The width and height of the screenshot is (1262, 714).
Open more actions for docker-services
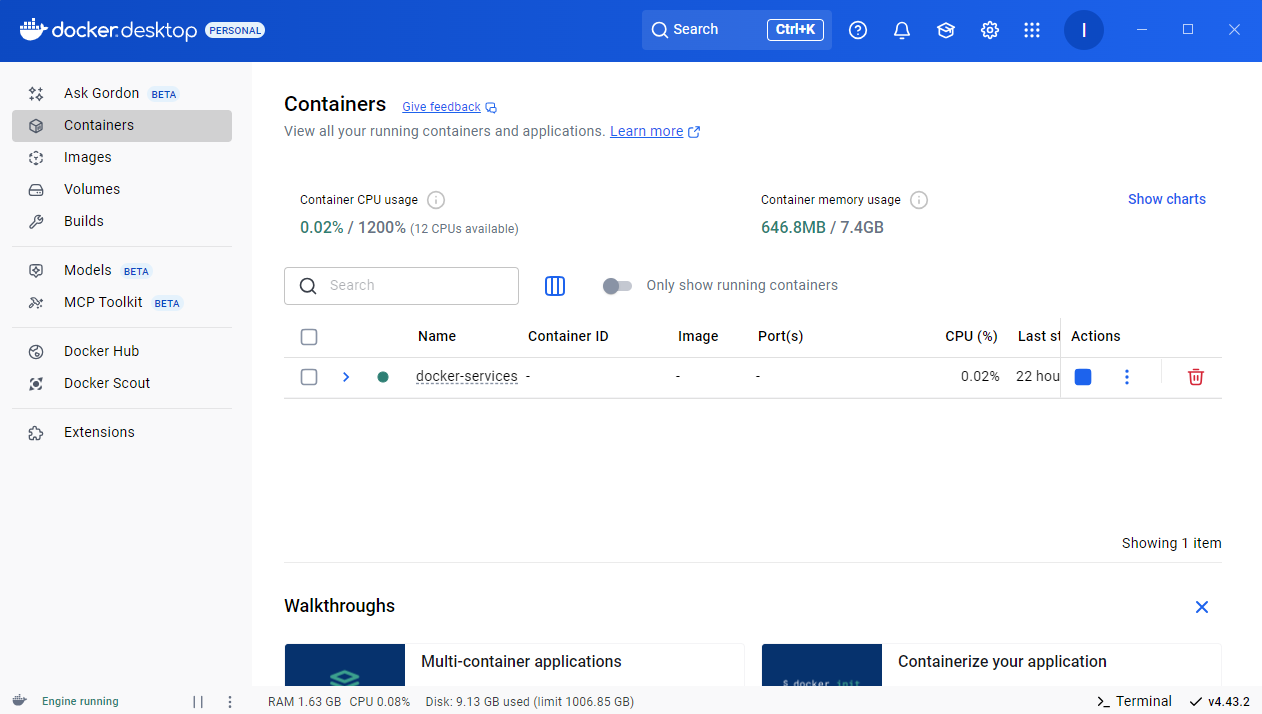(1127, 377)
